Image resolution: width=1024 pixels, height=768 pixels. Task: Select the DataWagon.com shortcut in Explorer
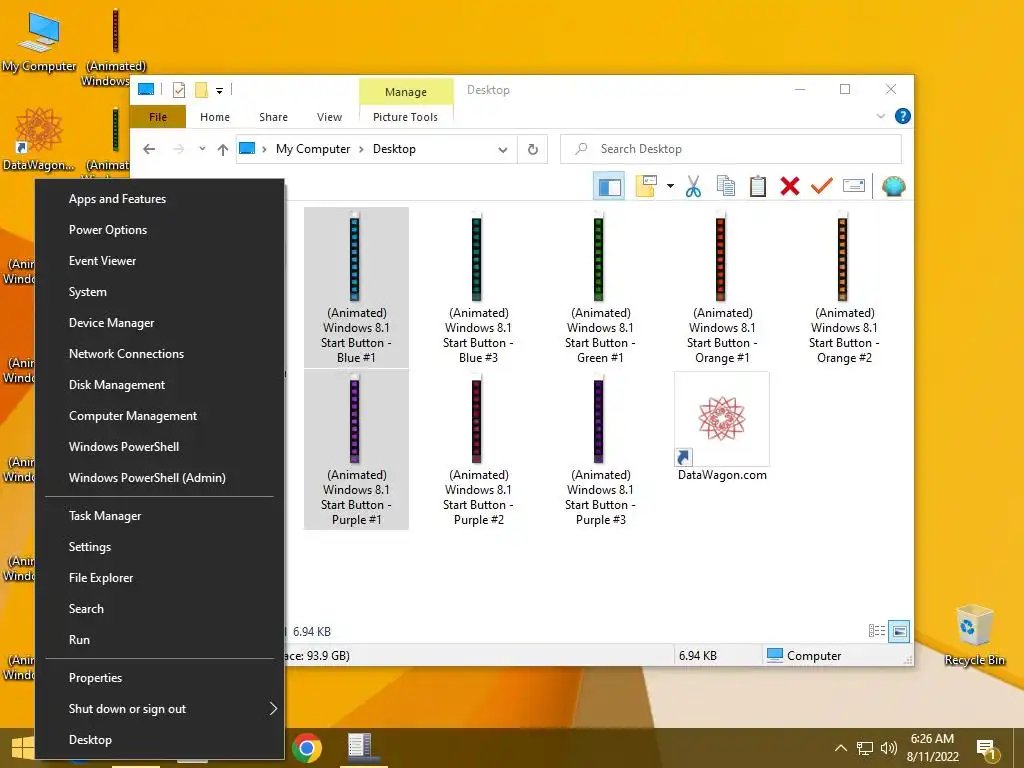coord(722,428)
